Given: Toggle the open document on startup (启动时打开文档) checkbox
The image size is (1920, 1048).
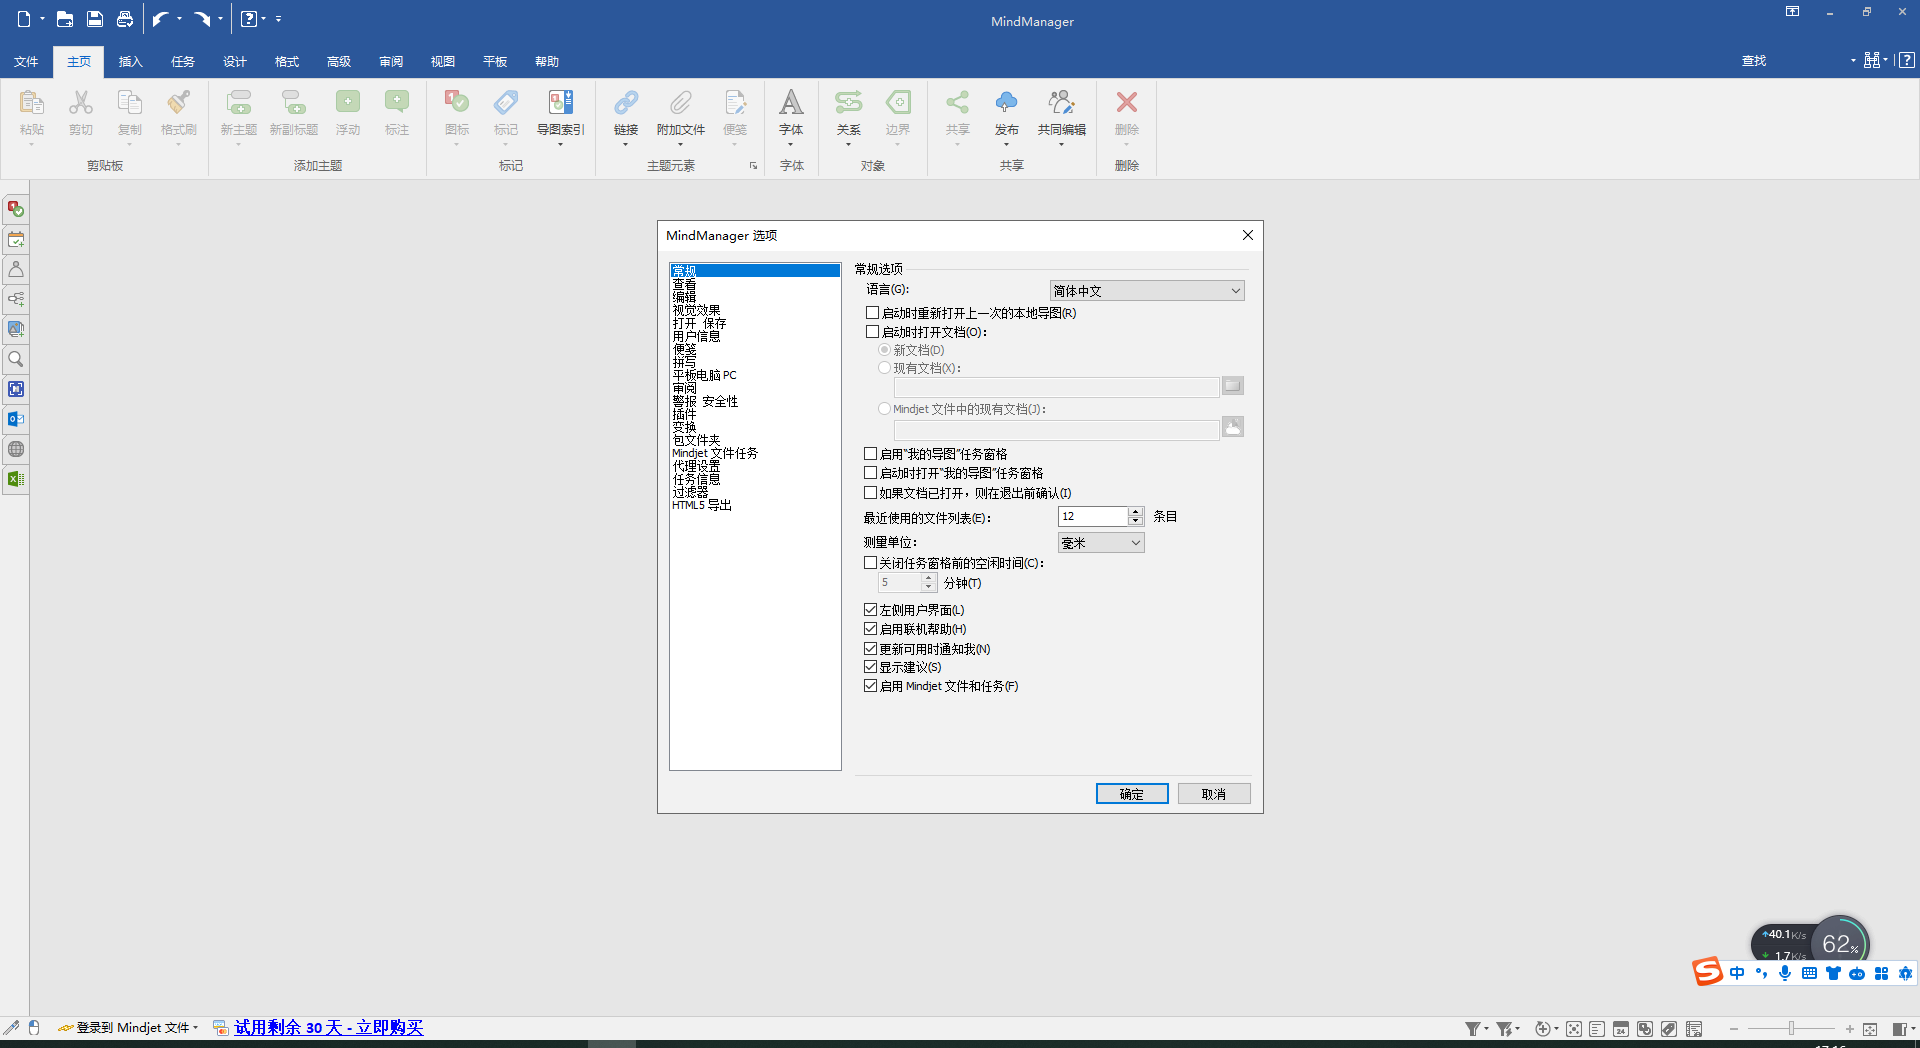Looking at the screenshot, I should [x=872, y=332].
